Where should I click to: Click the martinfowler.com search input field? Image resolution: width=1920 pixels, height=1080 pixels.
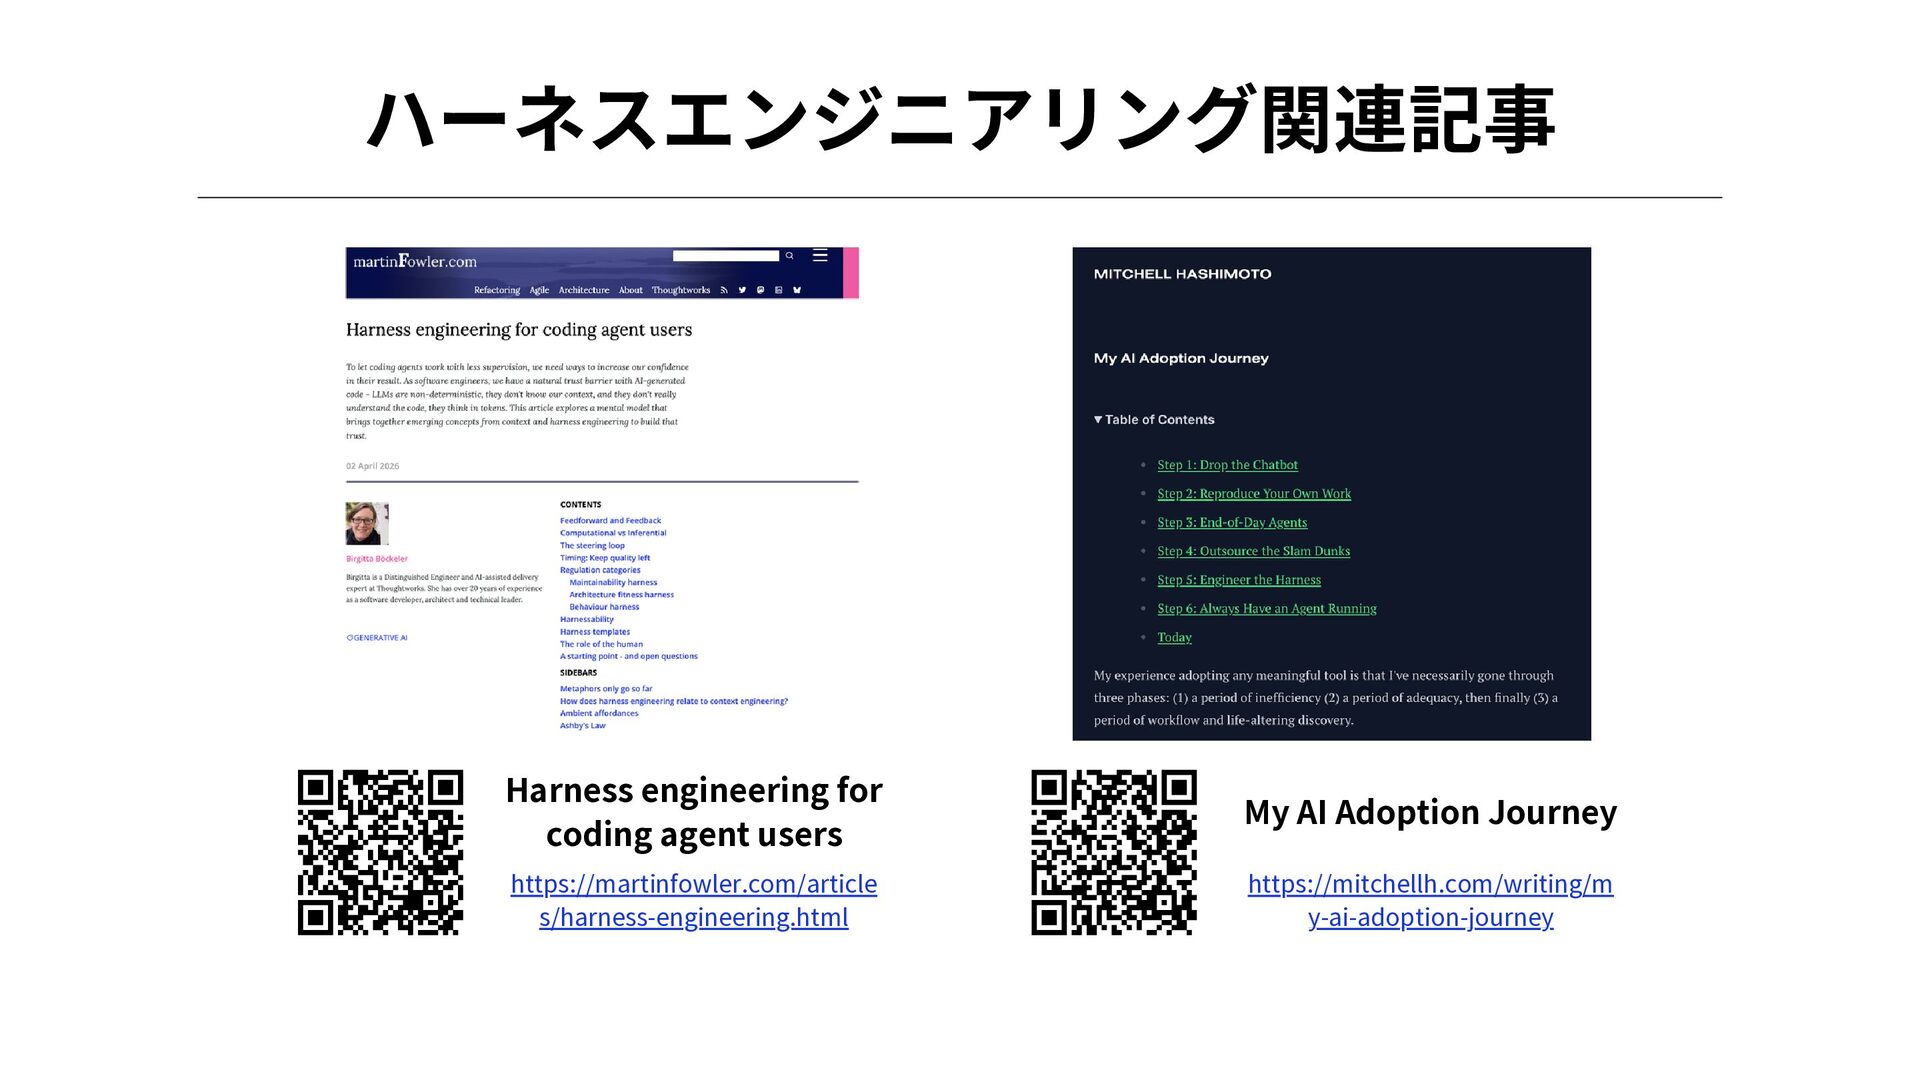726,256
